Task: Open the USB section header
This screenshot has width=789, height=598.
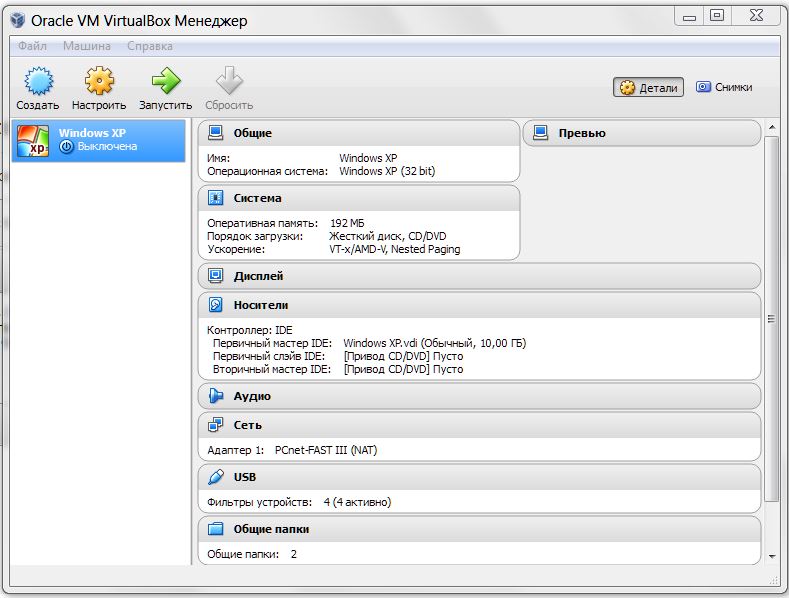Action: pos(480,477)
